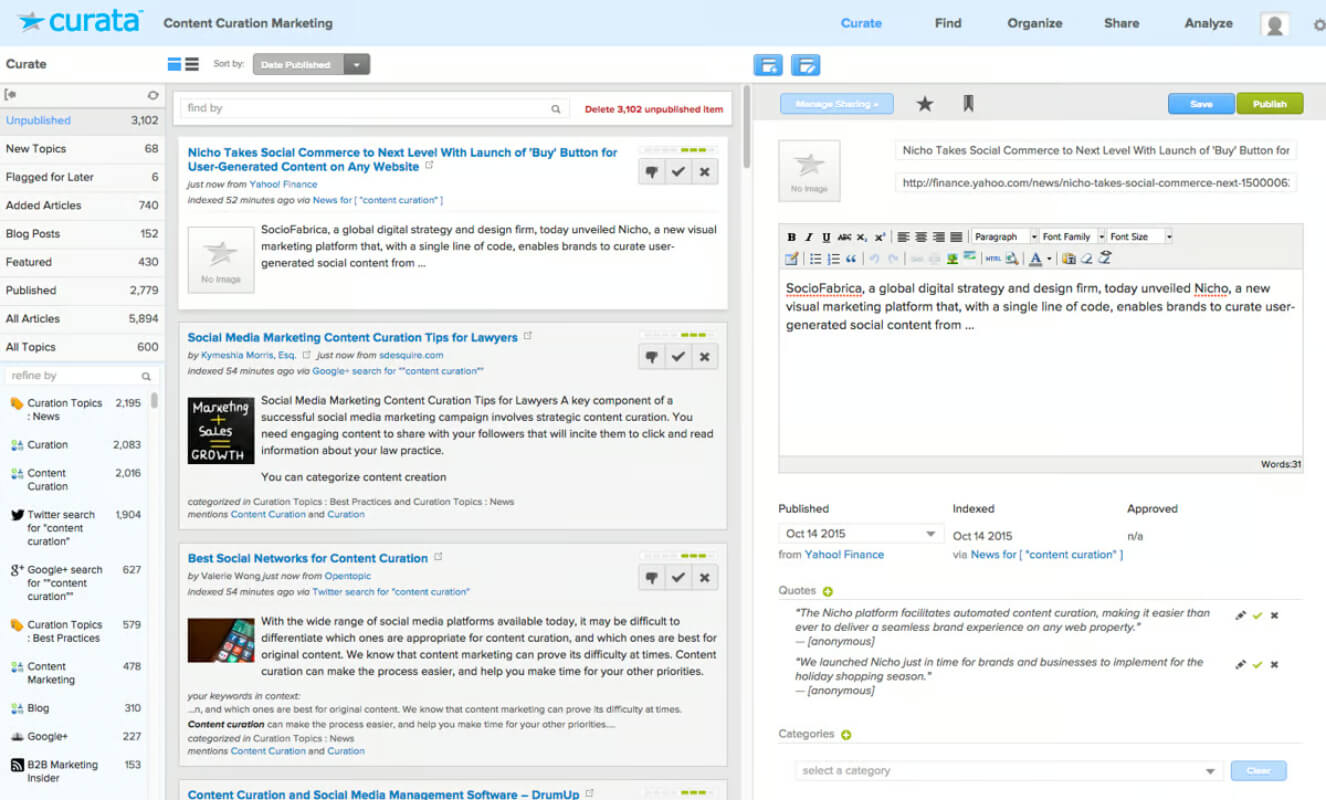Switch to the expanded card view

point(174,65)
